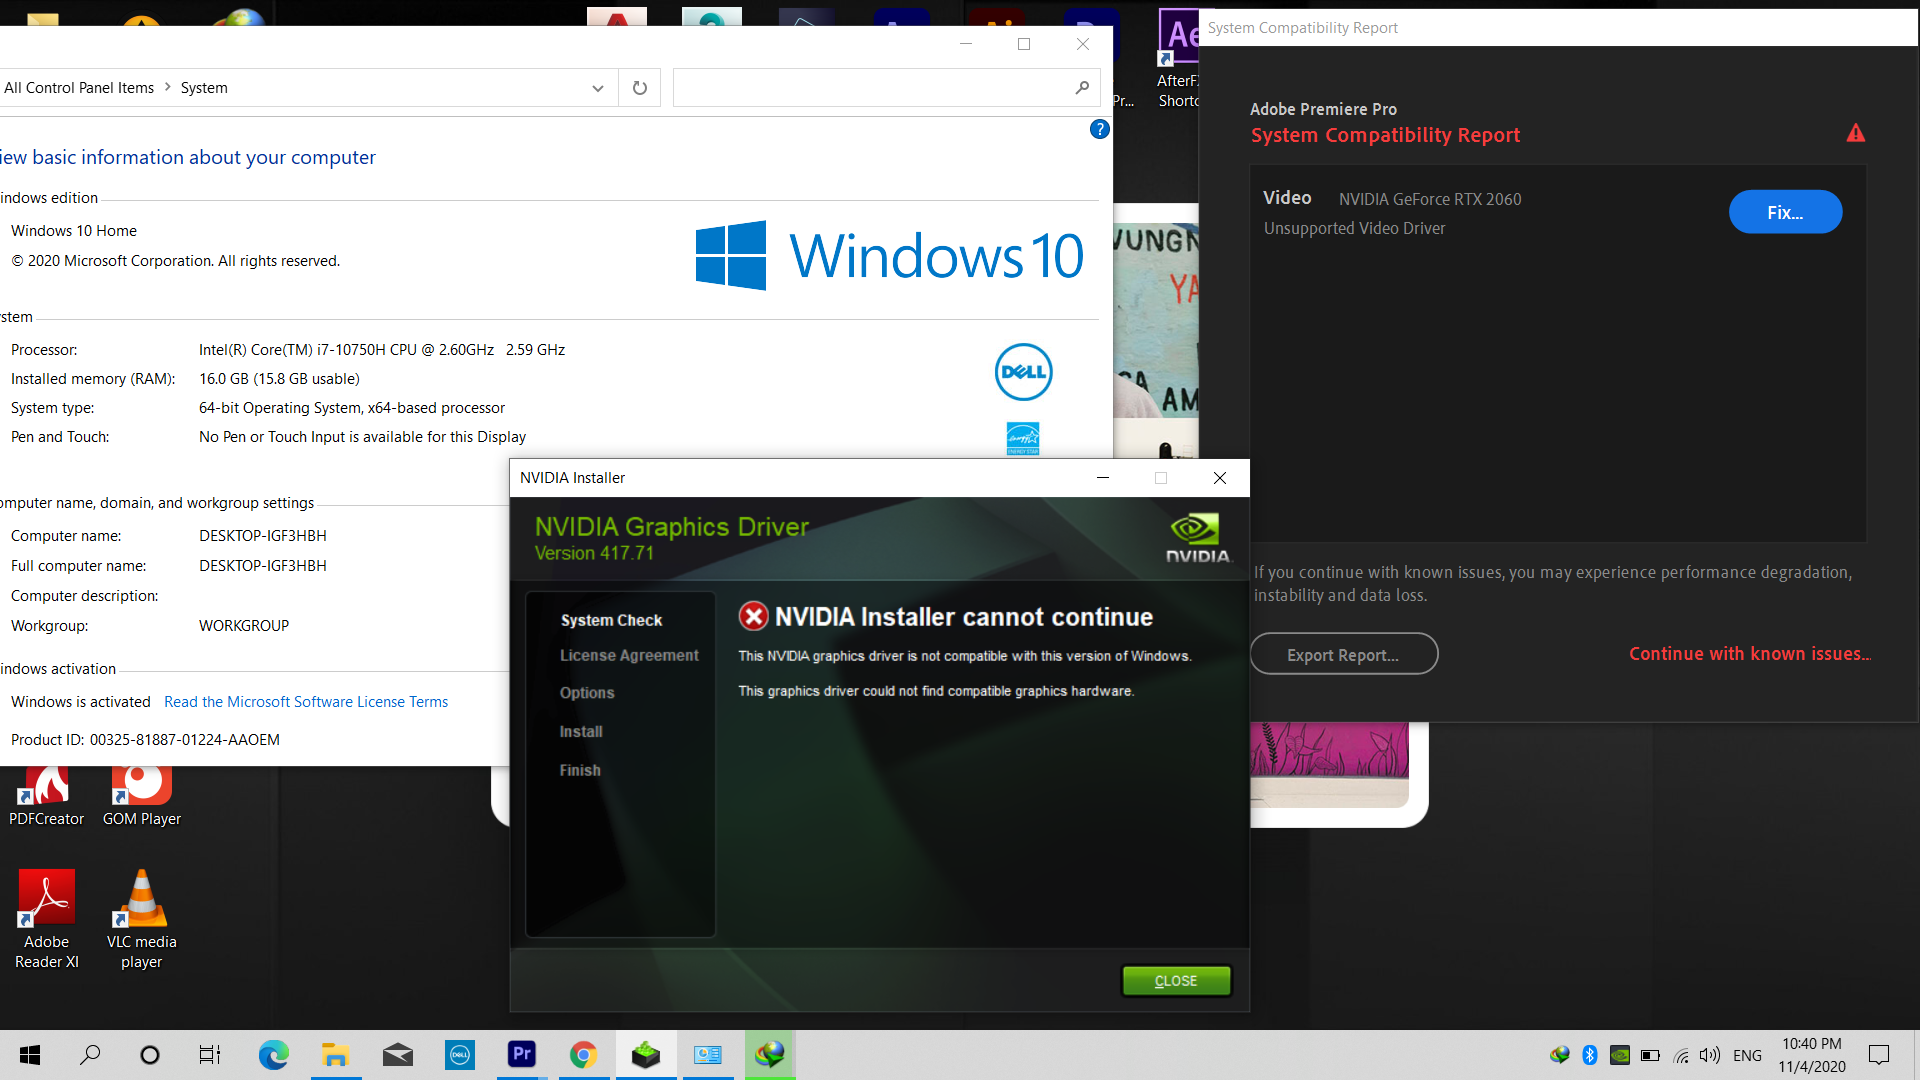Select the Finish step in the NVIDIA Installer
This screenshot has width=1920, height=1080.
click(x=580, y=770)
